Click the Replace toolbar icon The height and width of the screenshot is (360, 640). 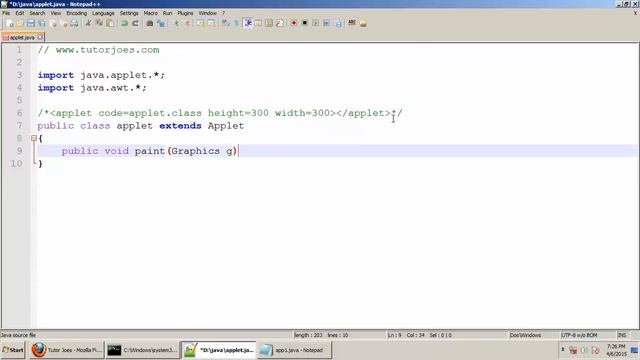point(161,23)
